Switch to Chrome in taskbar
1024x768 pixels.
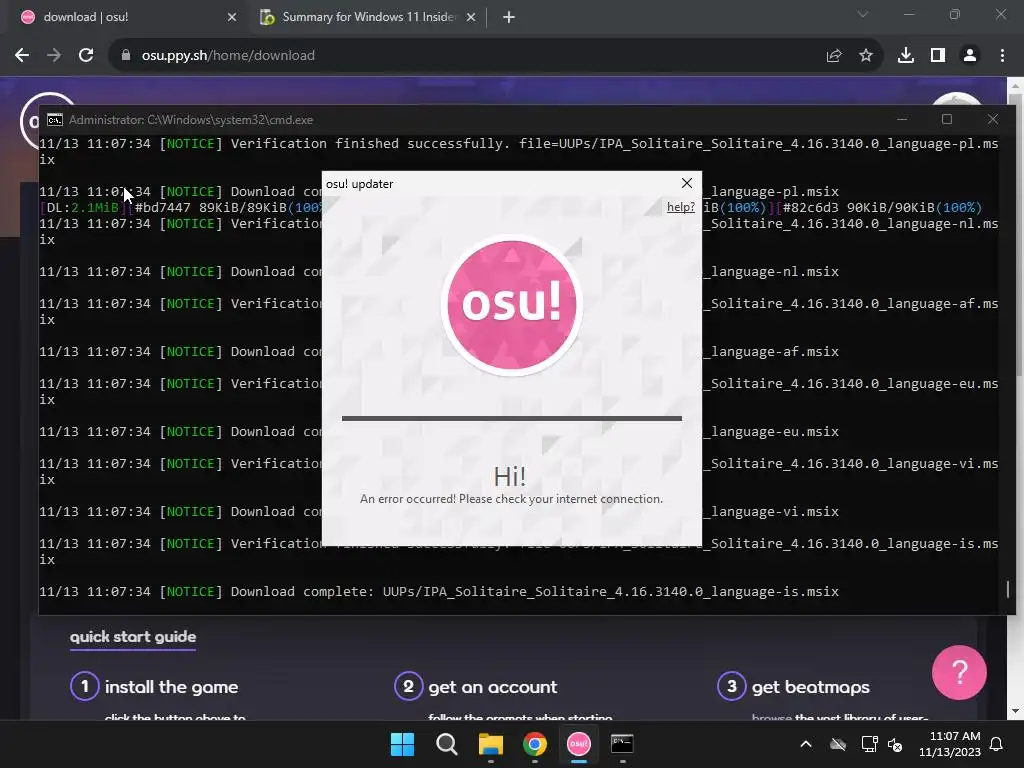pos(534,744)
